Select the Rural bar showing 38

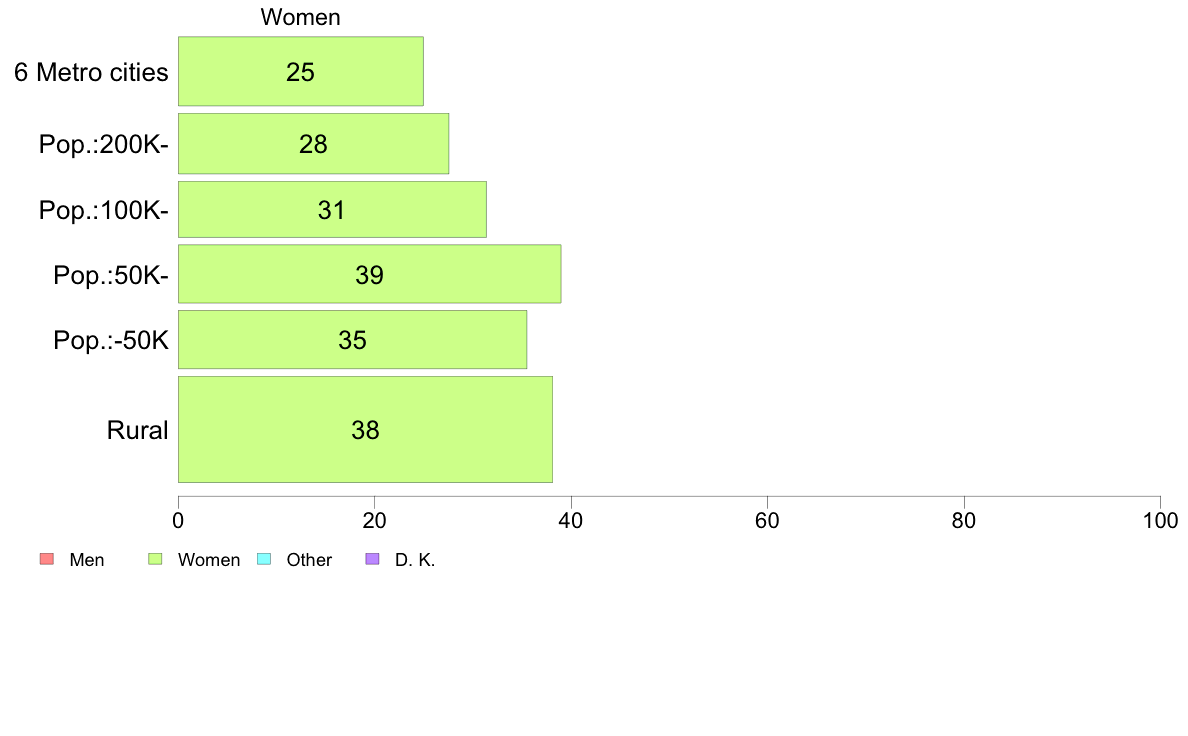pyautogui.click(x=365, y=429)
